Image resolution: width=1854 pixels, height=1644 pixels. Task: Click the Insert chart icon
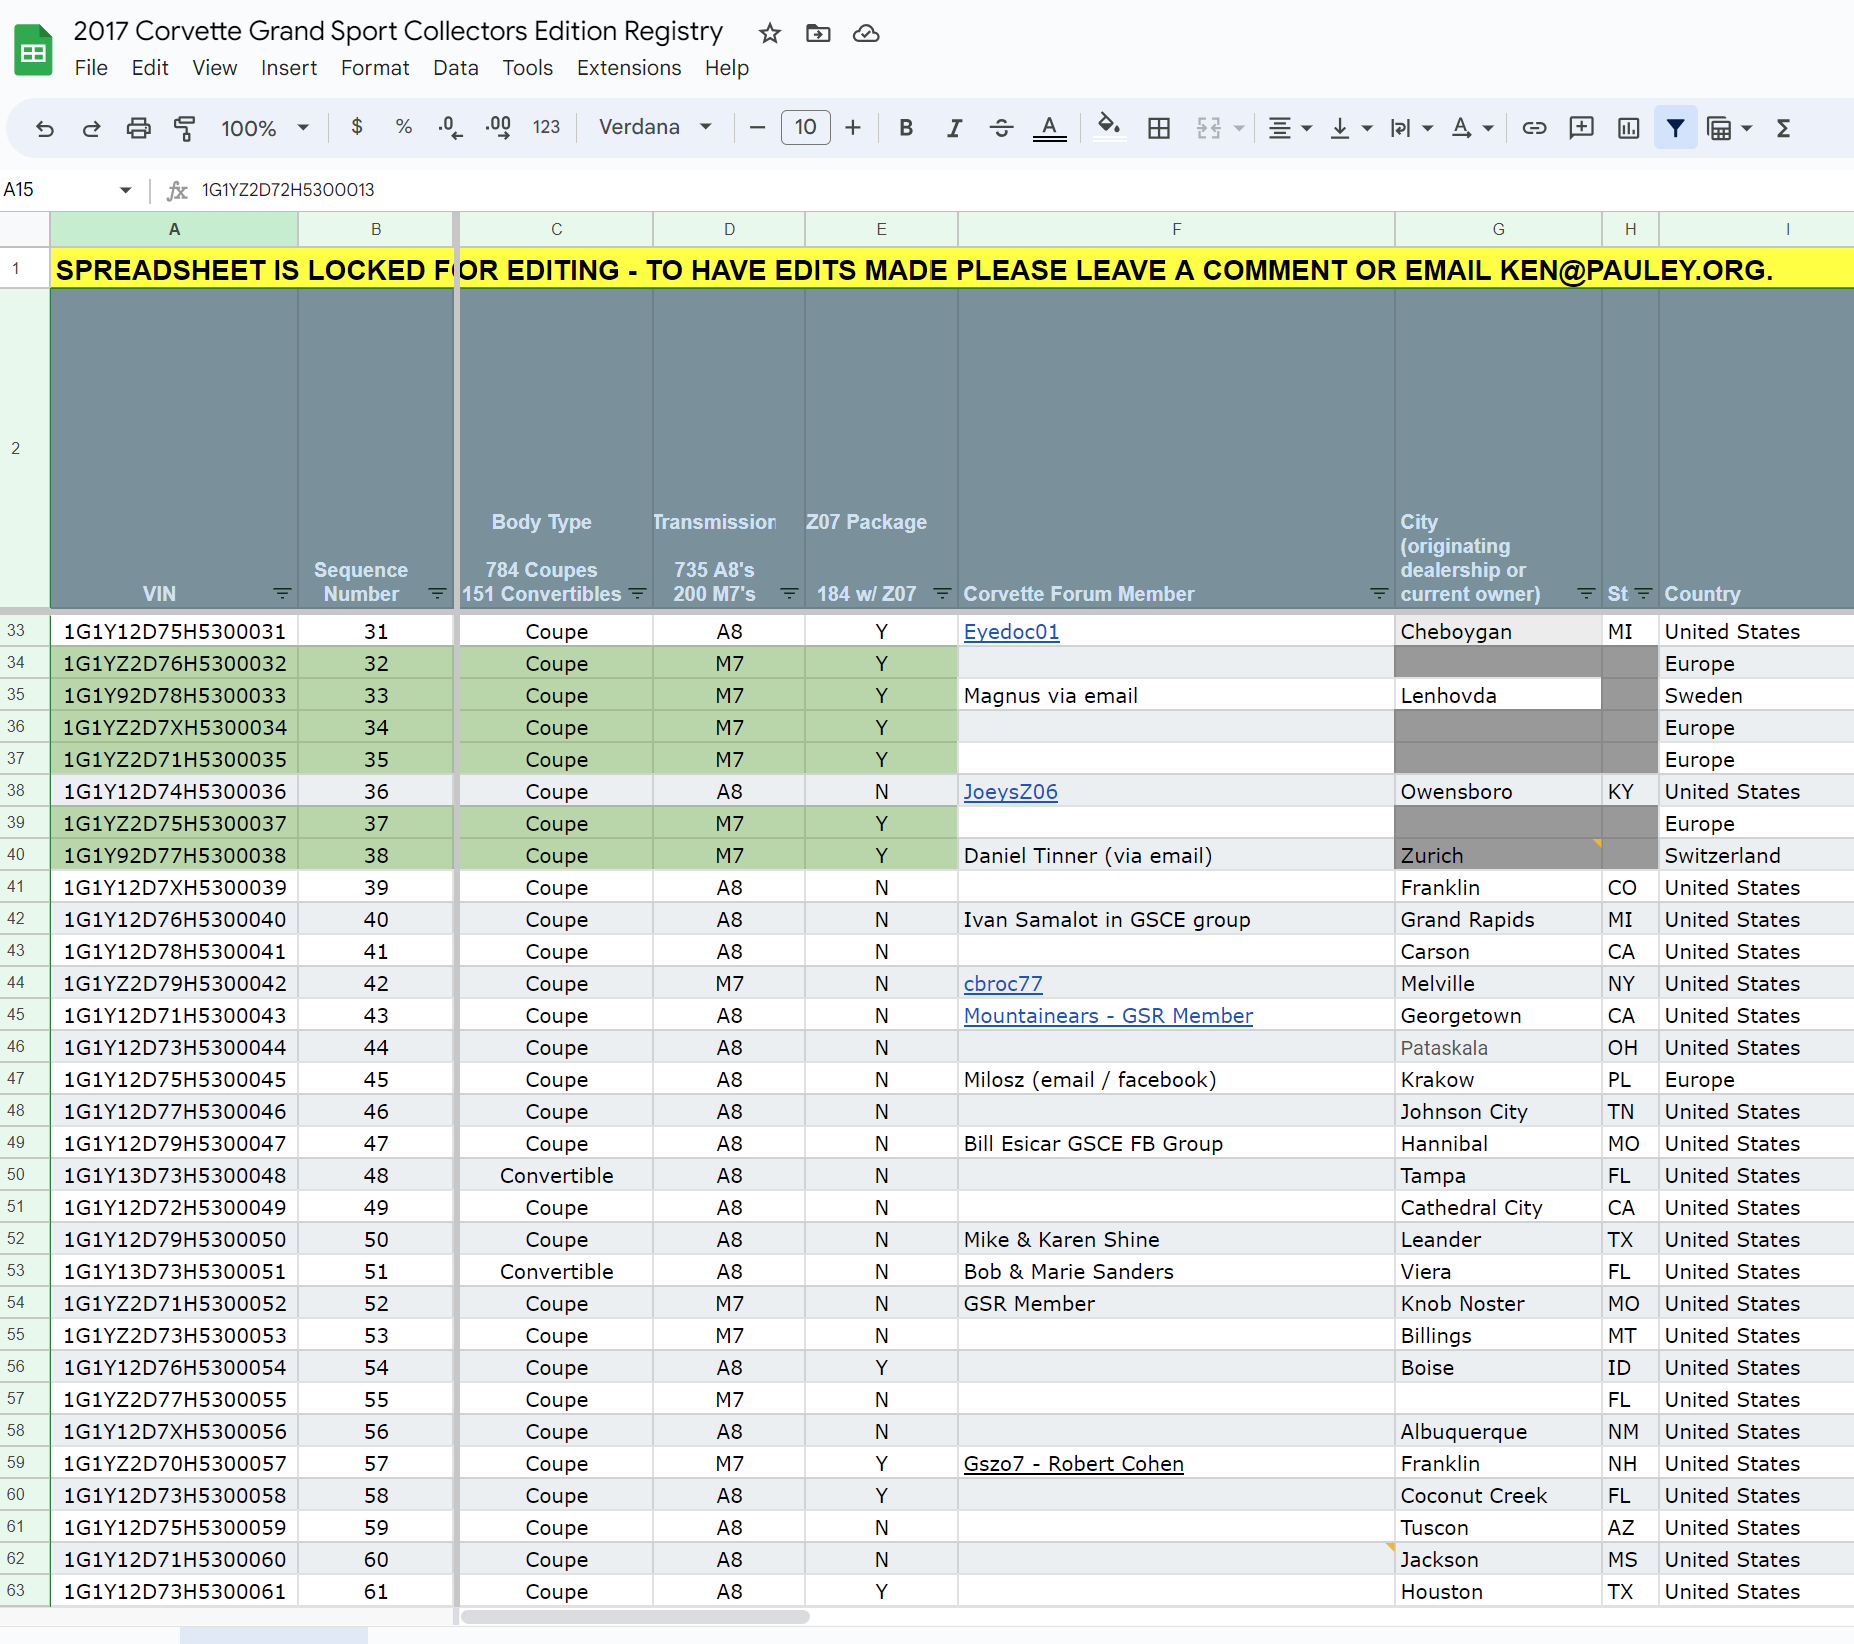pyautogui.click(x=1628, y=128)
